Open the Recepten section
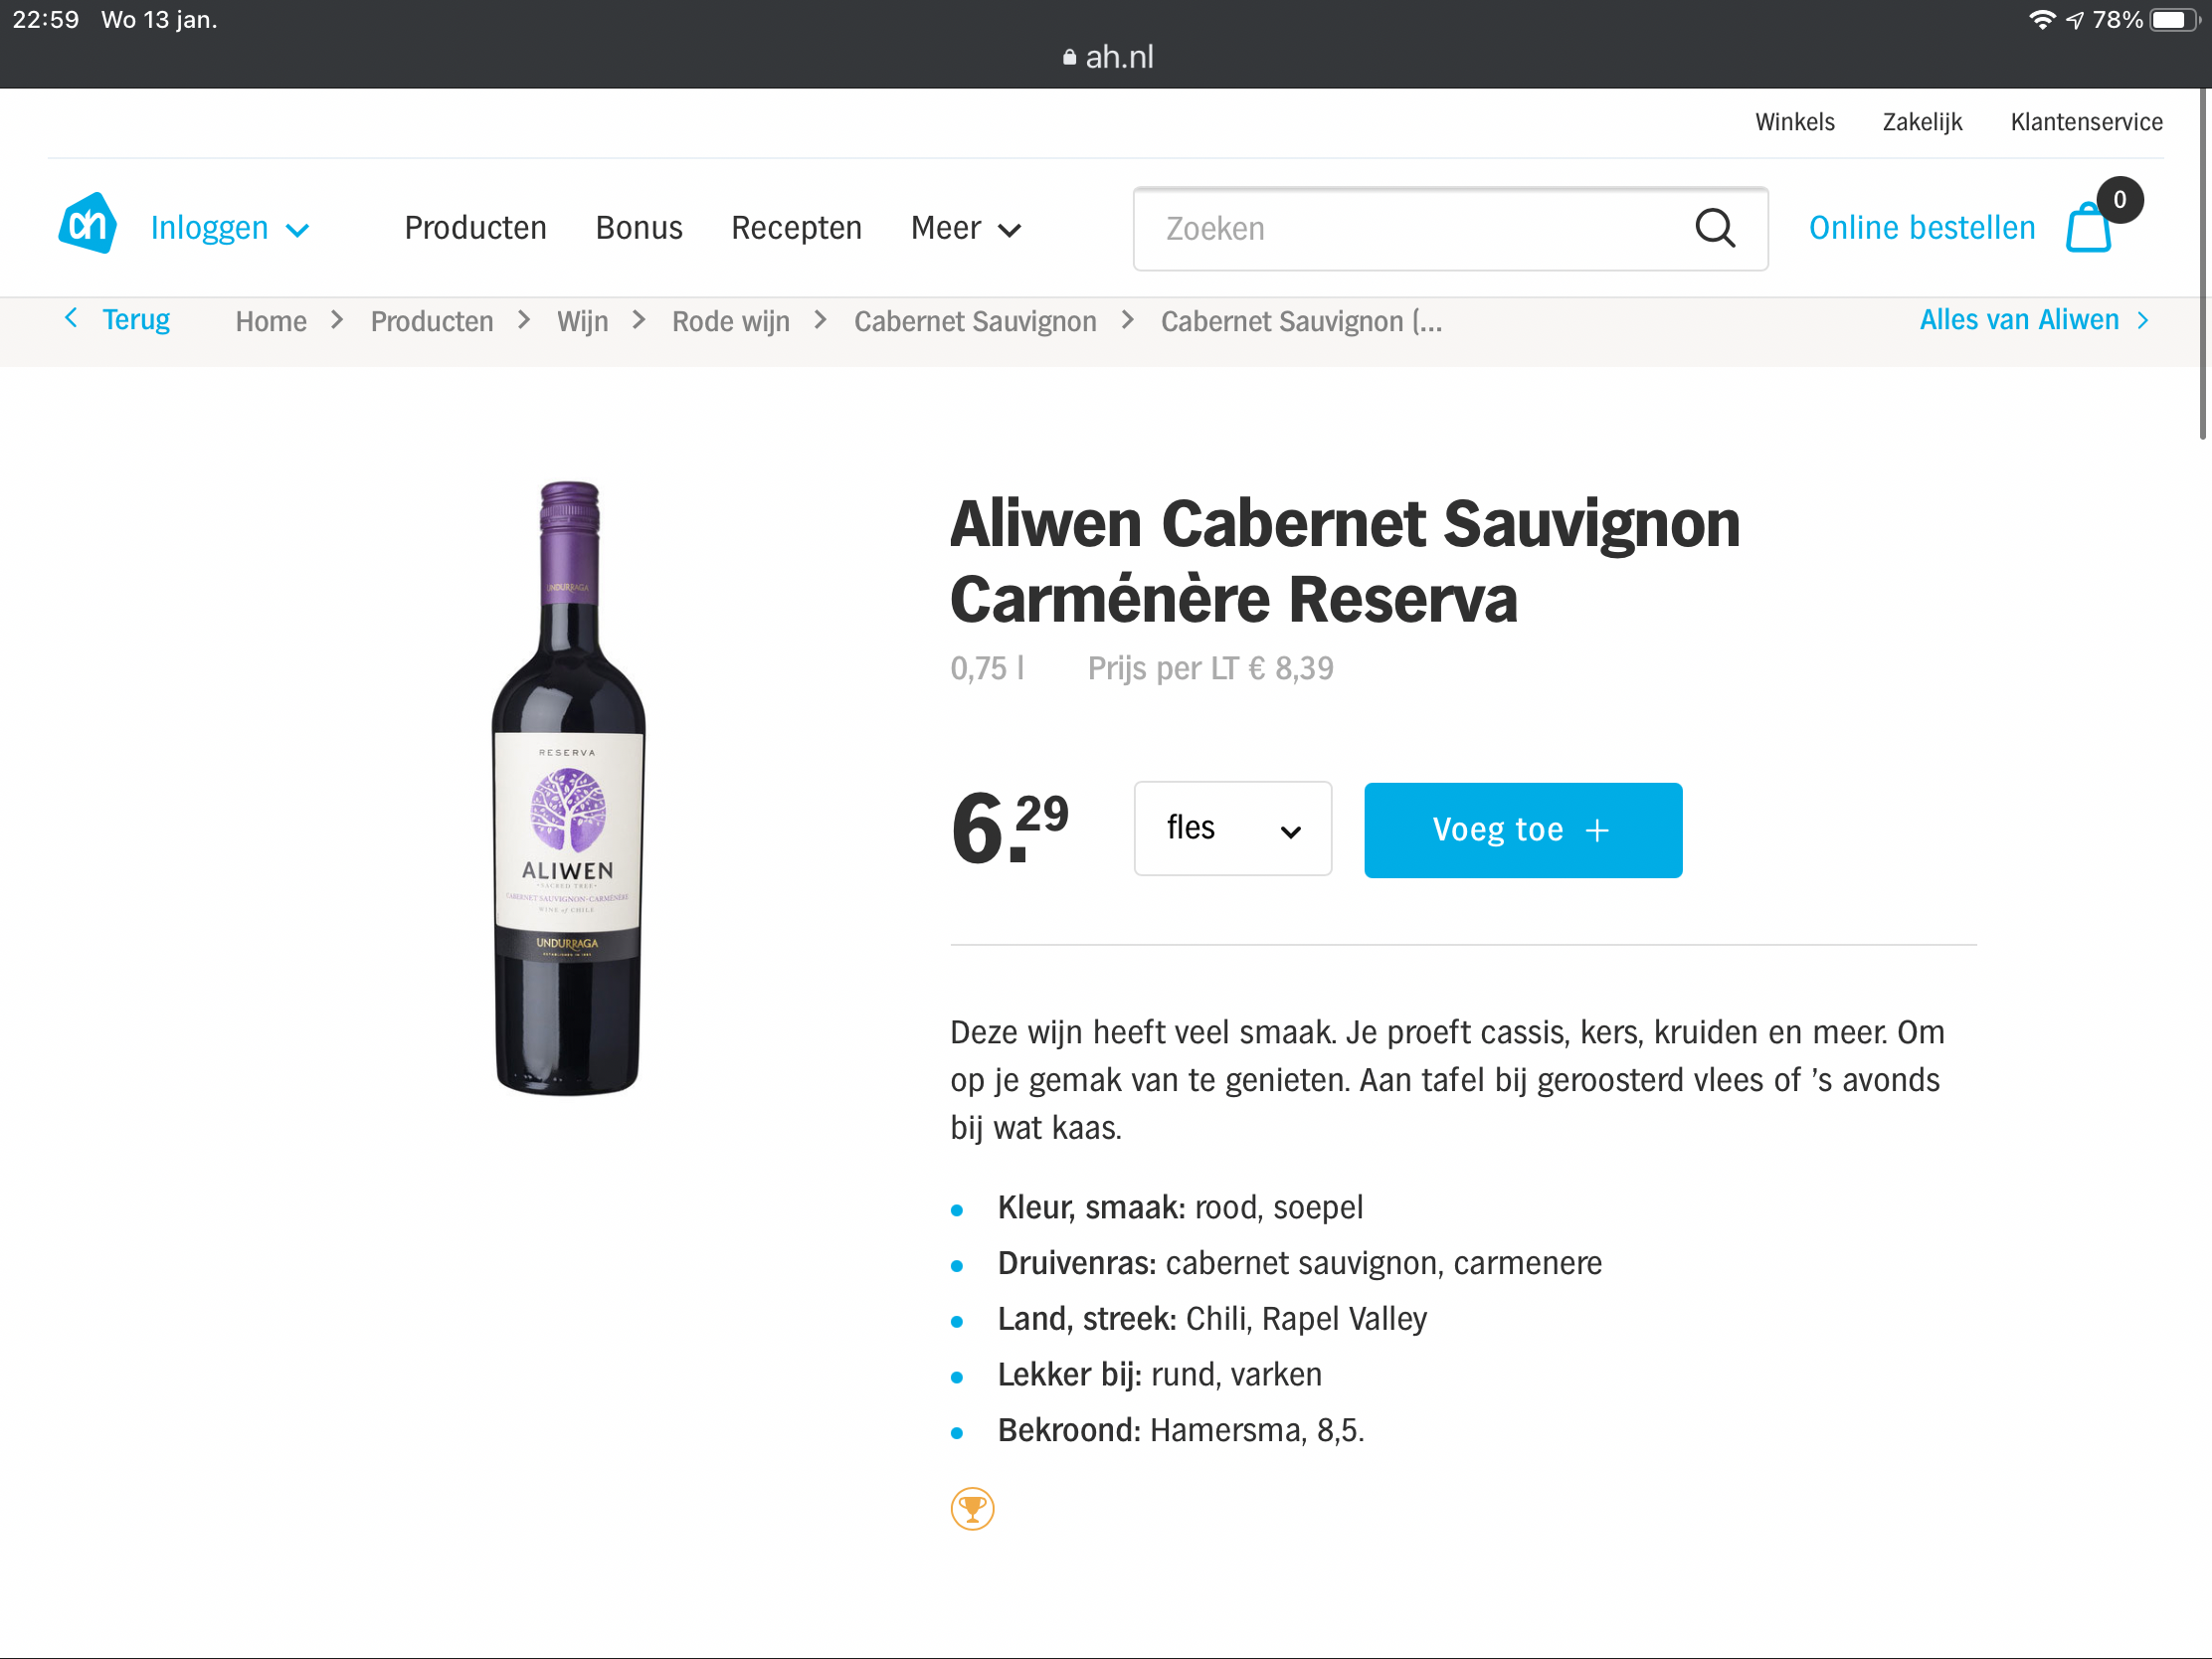 tap(796, 229)
